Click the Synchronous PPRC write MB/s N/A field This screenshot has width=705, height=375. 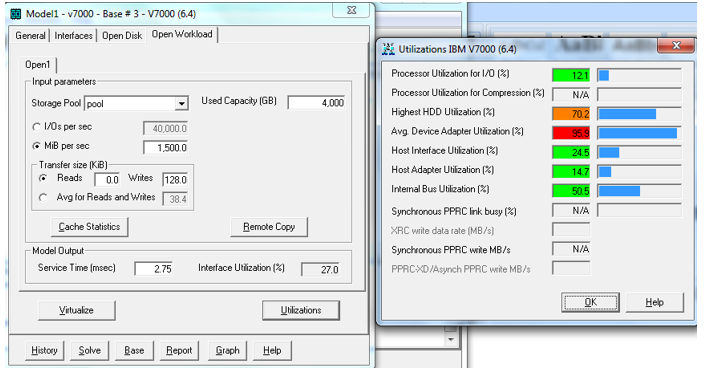571,249
